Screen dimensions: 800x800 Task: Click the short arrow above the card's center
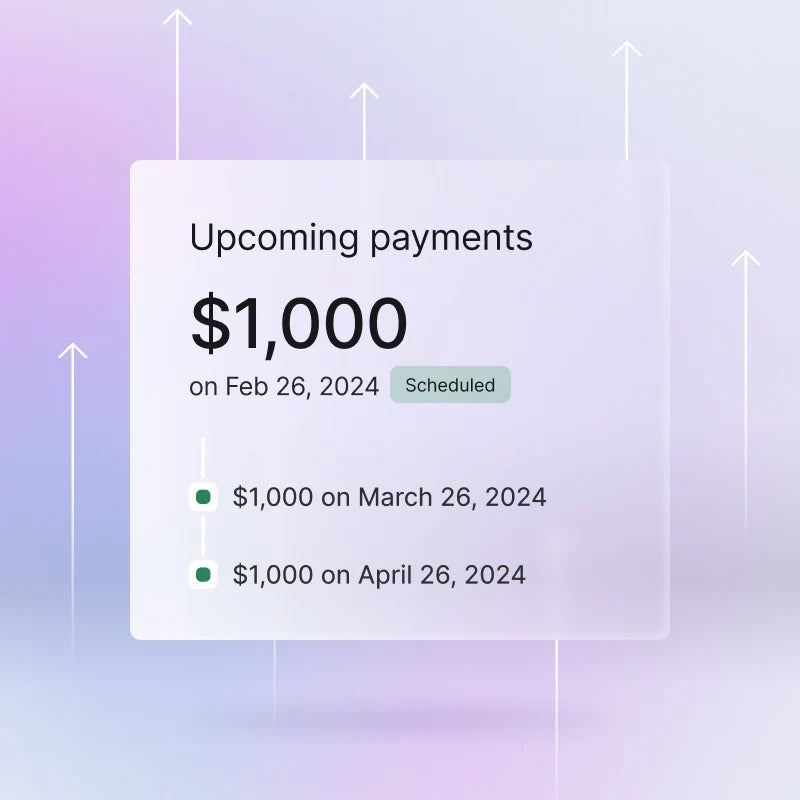pos(364,118)
